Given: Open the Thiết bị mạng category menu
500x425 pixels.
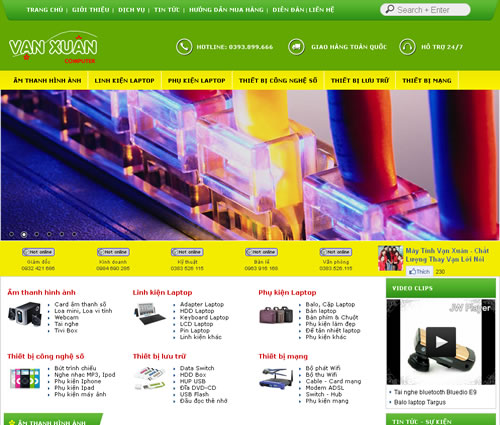Looking at the screenshot, I should click(x=427, y=80).
